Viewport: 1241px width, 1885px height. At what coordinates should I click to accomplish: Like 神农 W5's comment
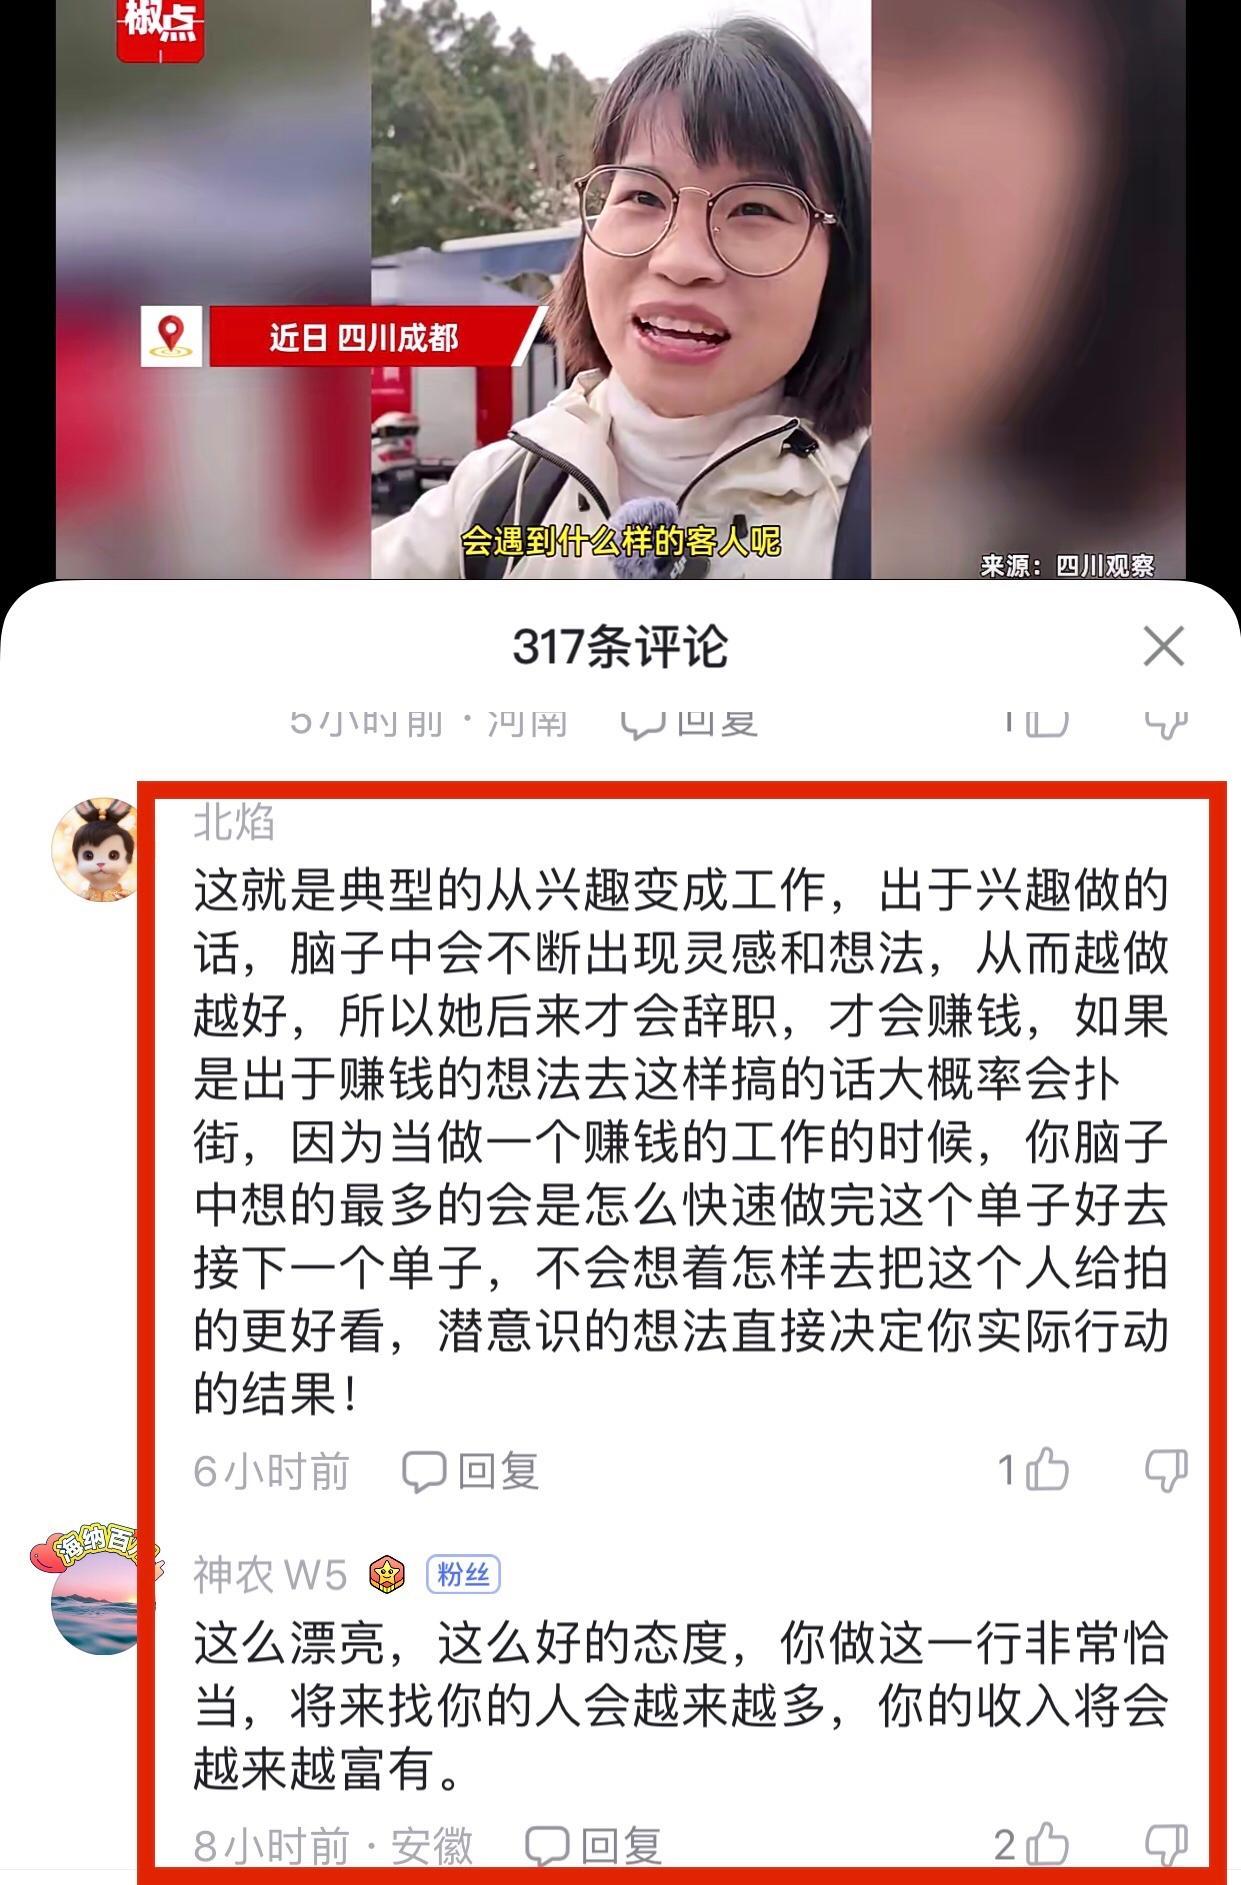1047,1845
